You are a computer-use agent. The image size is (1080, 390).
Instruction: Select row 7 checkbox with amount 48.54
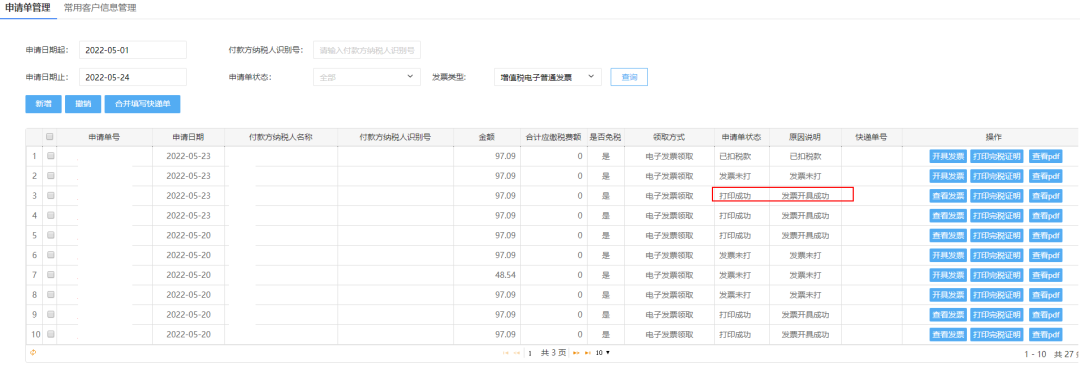[x=50, y=275]
